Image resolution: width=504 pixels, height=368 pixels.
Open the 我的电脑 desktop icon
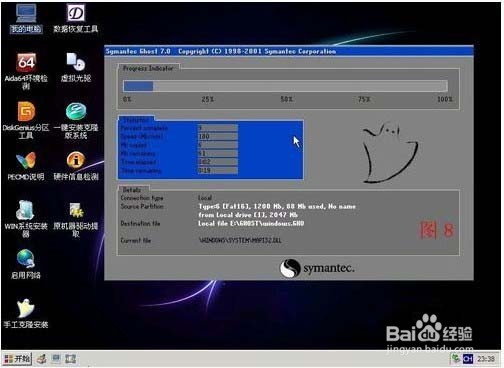tap(26, 18)
